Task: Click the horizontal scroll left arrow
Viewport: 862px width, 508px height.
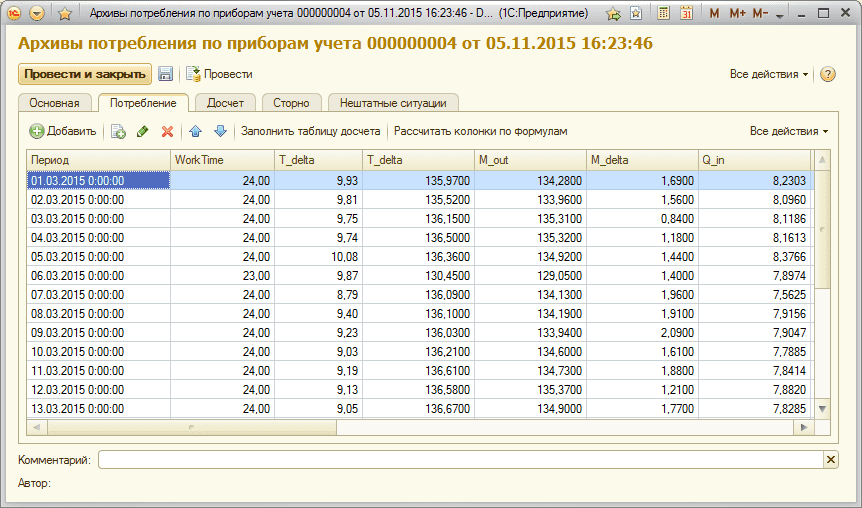Action: (37, 427)
